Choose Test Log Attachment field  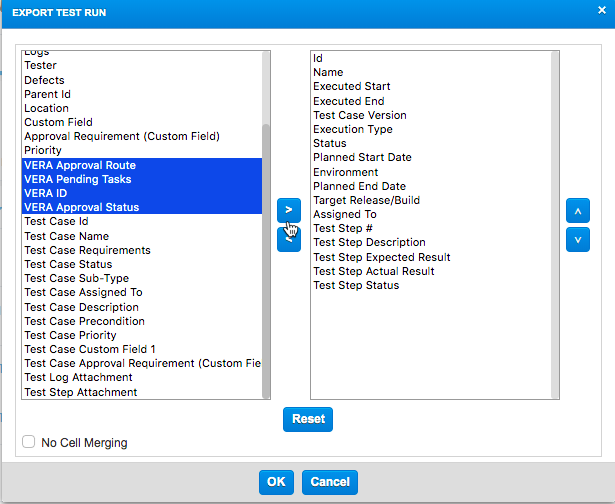(x=78, y=378)
